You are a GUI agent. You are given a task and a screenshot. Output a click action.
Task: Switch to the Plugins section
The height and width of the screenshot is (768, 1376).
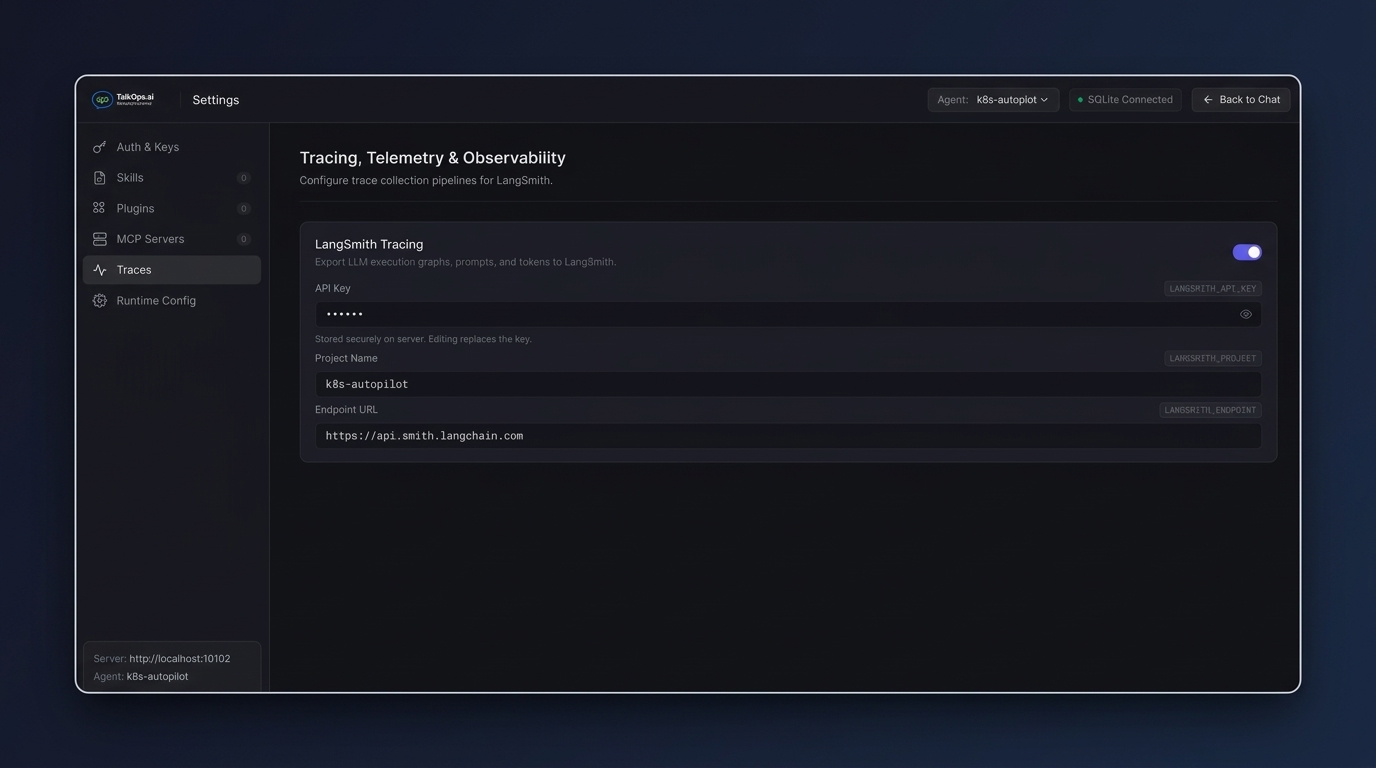172,208
